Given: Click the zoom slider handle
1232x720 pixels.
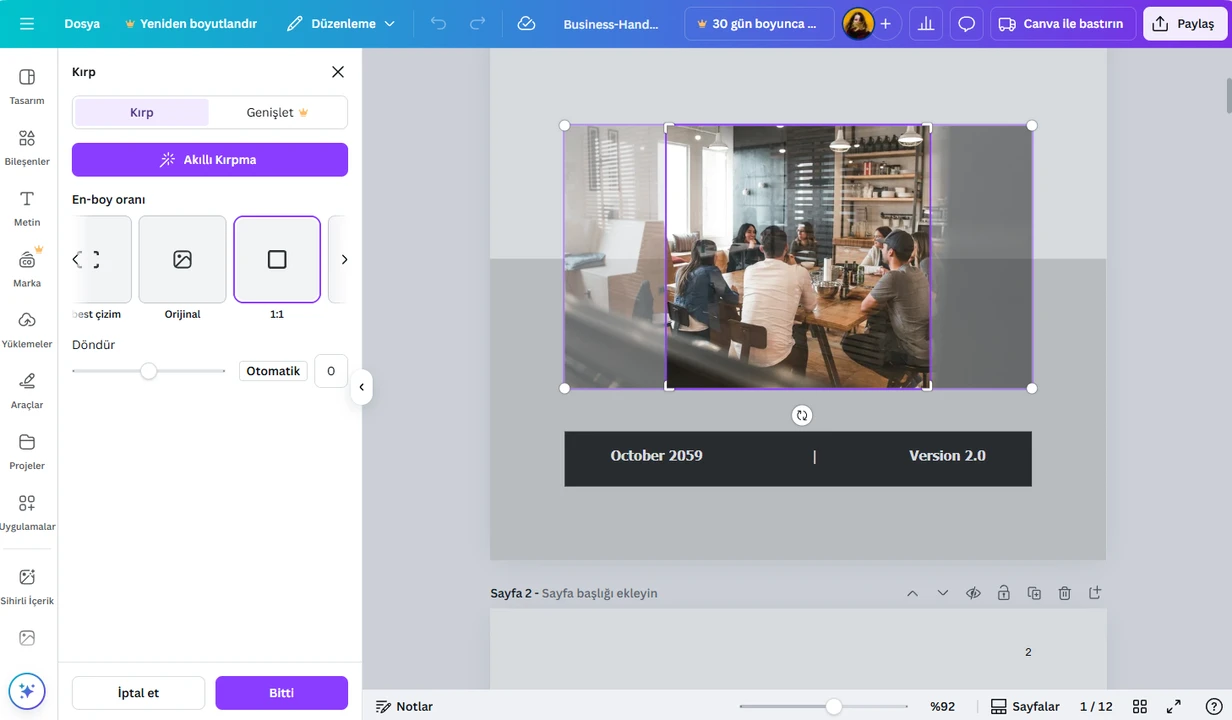Looking at the screenshot, I should click(833, 706).
